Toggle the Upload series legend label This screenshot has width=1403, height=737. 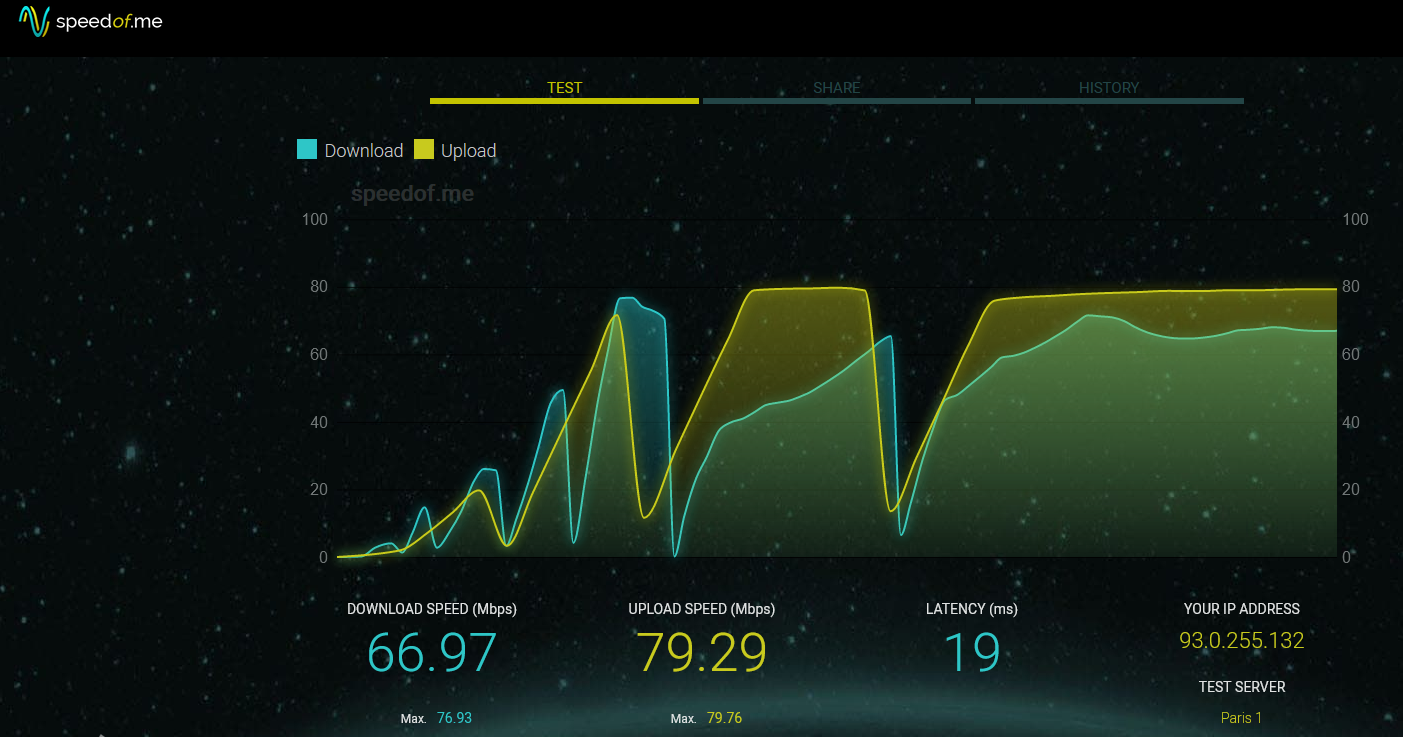point(468,151)
